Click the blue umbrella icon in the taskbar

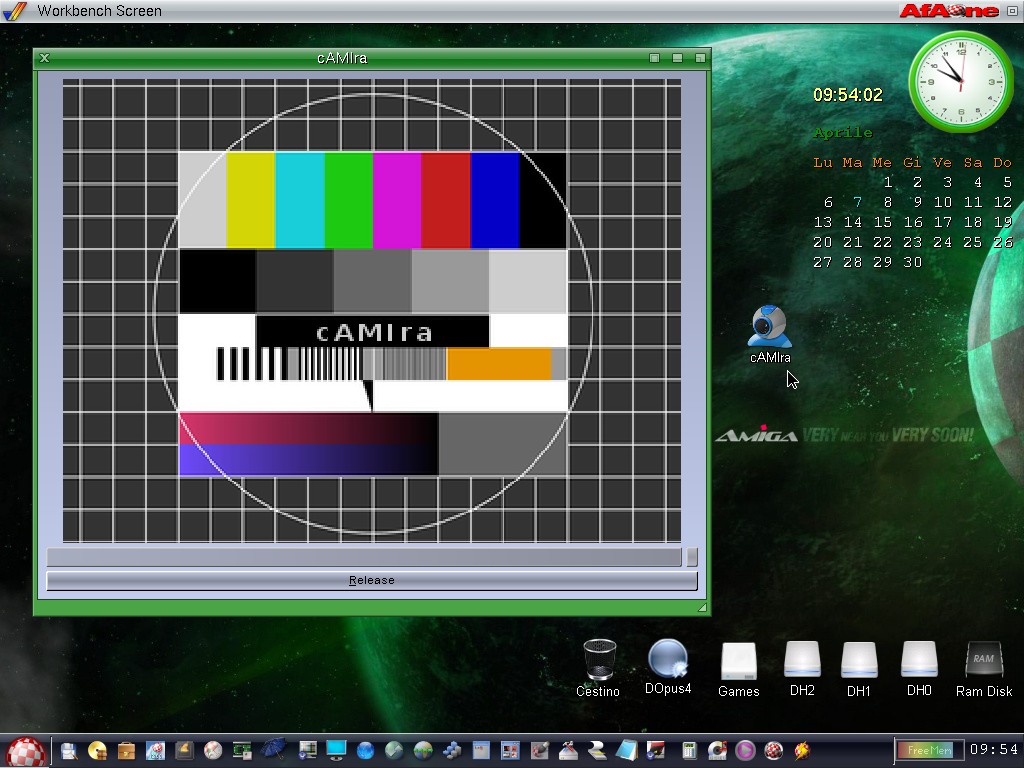tap(274, 749)
